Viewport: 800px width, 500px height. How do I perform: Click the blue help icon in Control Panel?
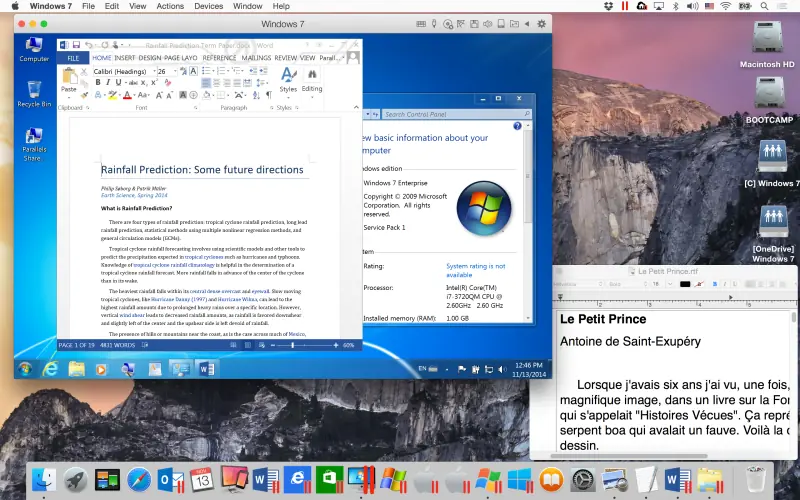point(517,126)
